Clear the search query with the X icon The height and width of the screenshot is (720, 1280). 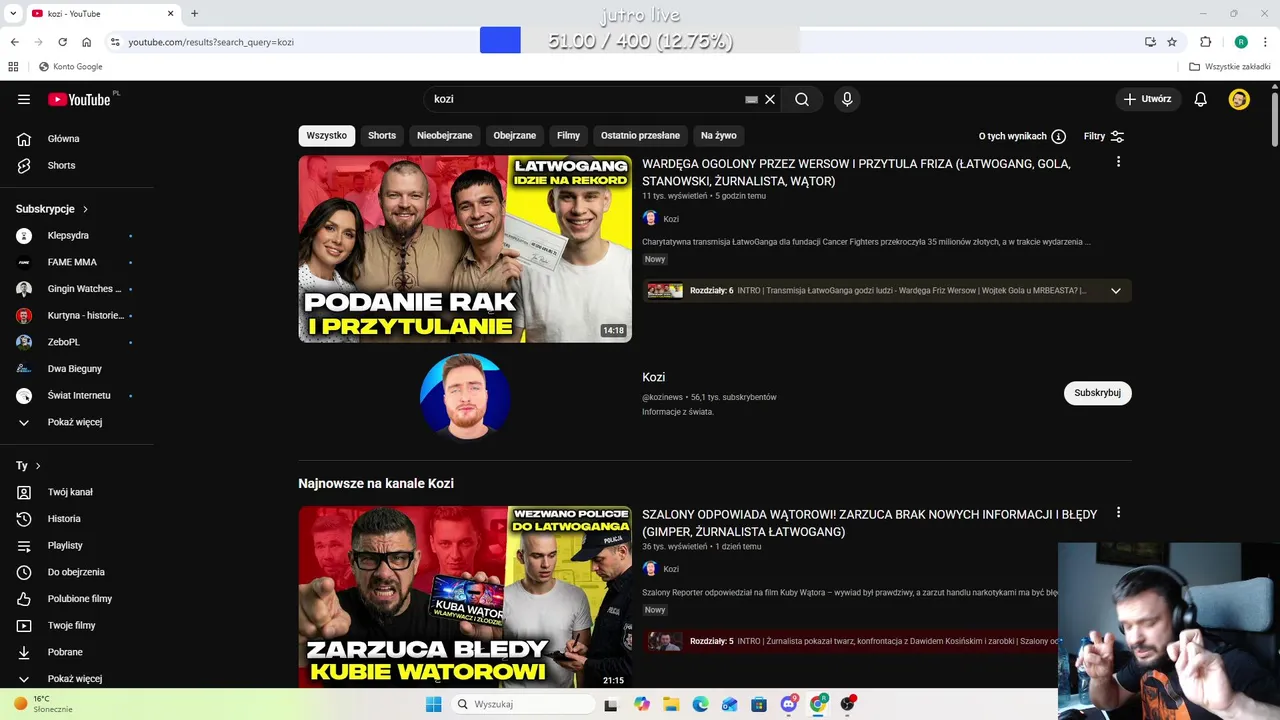[770, 99]
